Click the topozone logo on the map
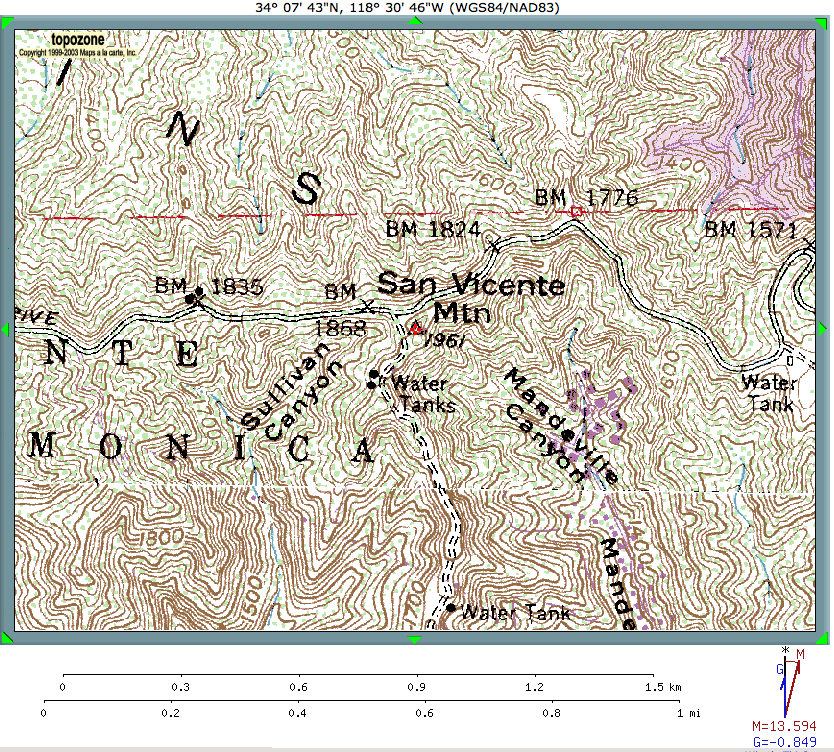The width and height of the screenshot is (834, 752). click(x=80, y=41)
